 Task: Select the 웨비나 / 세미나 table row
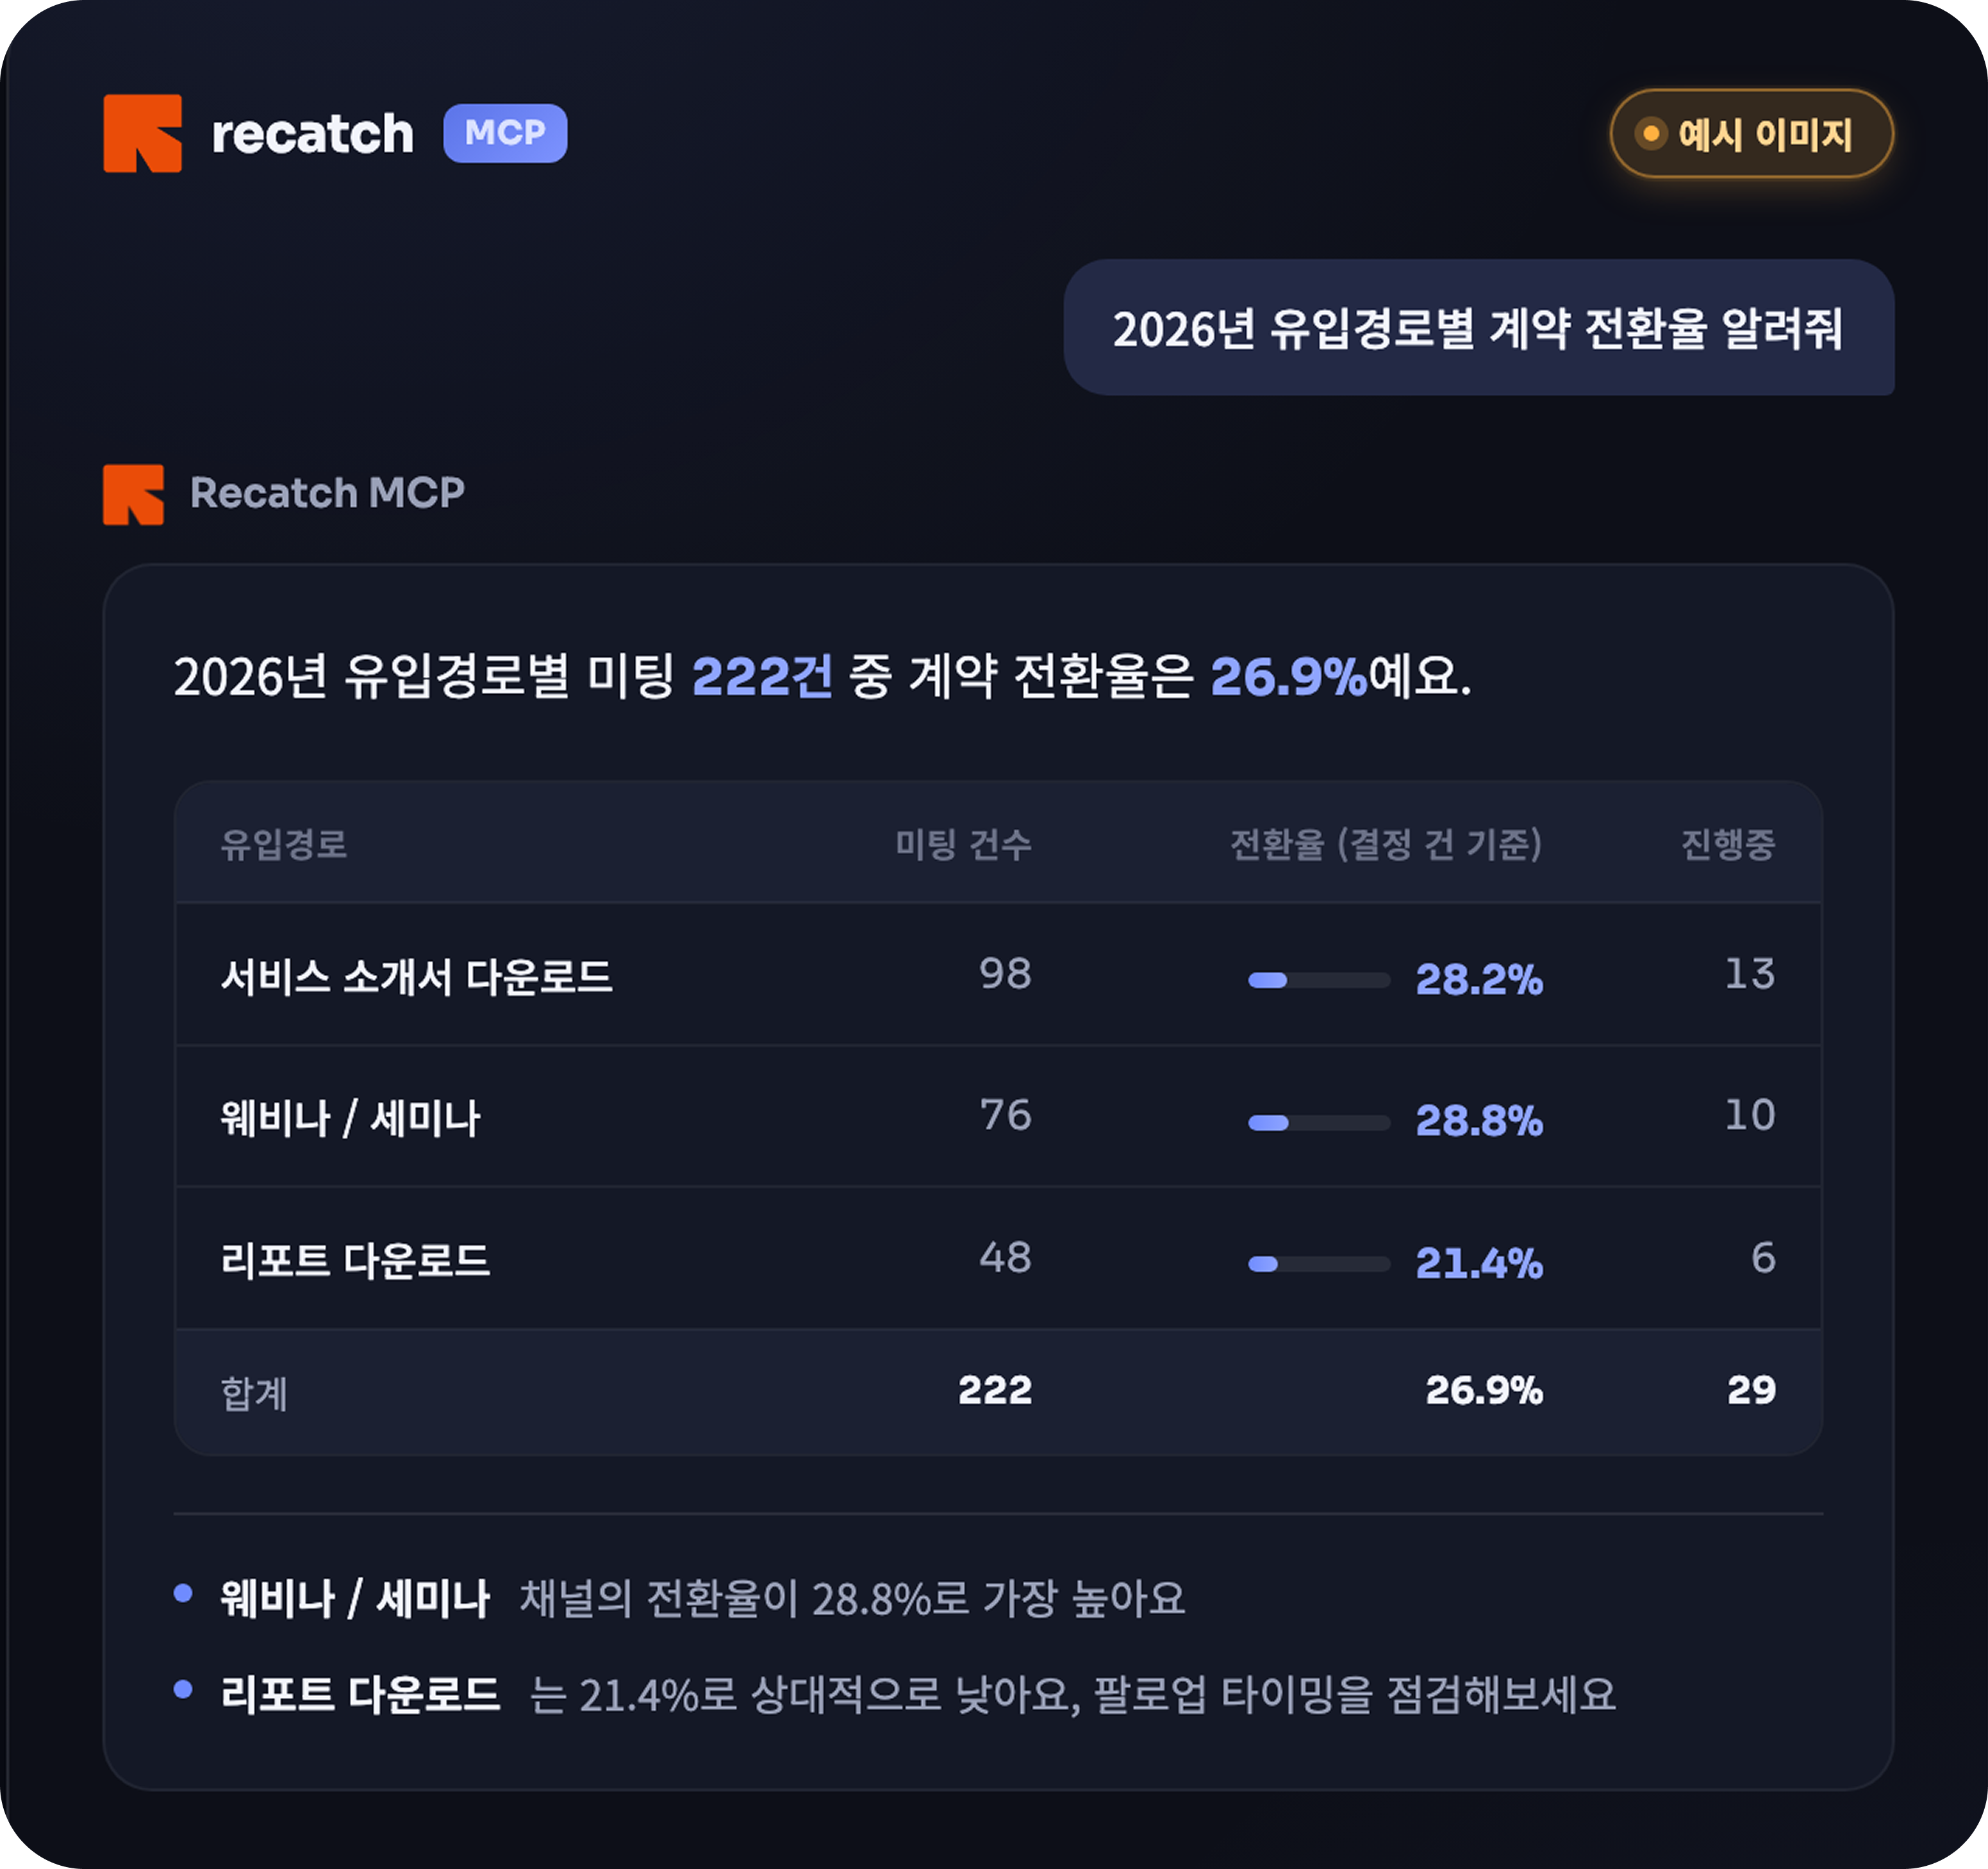[x=998, y=1116]
